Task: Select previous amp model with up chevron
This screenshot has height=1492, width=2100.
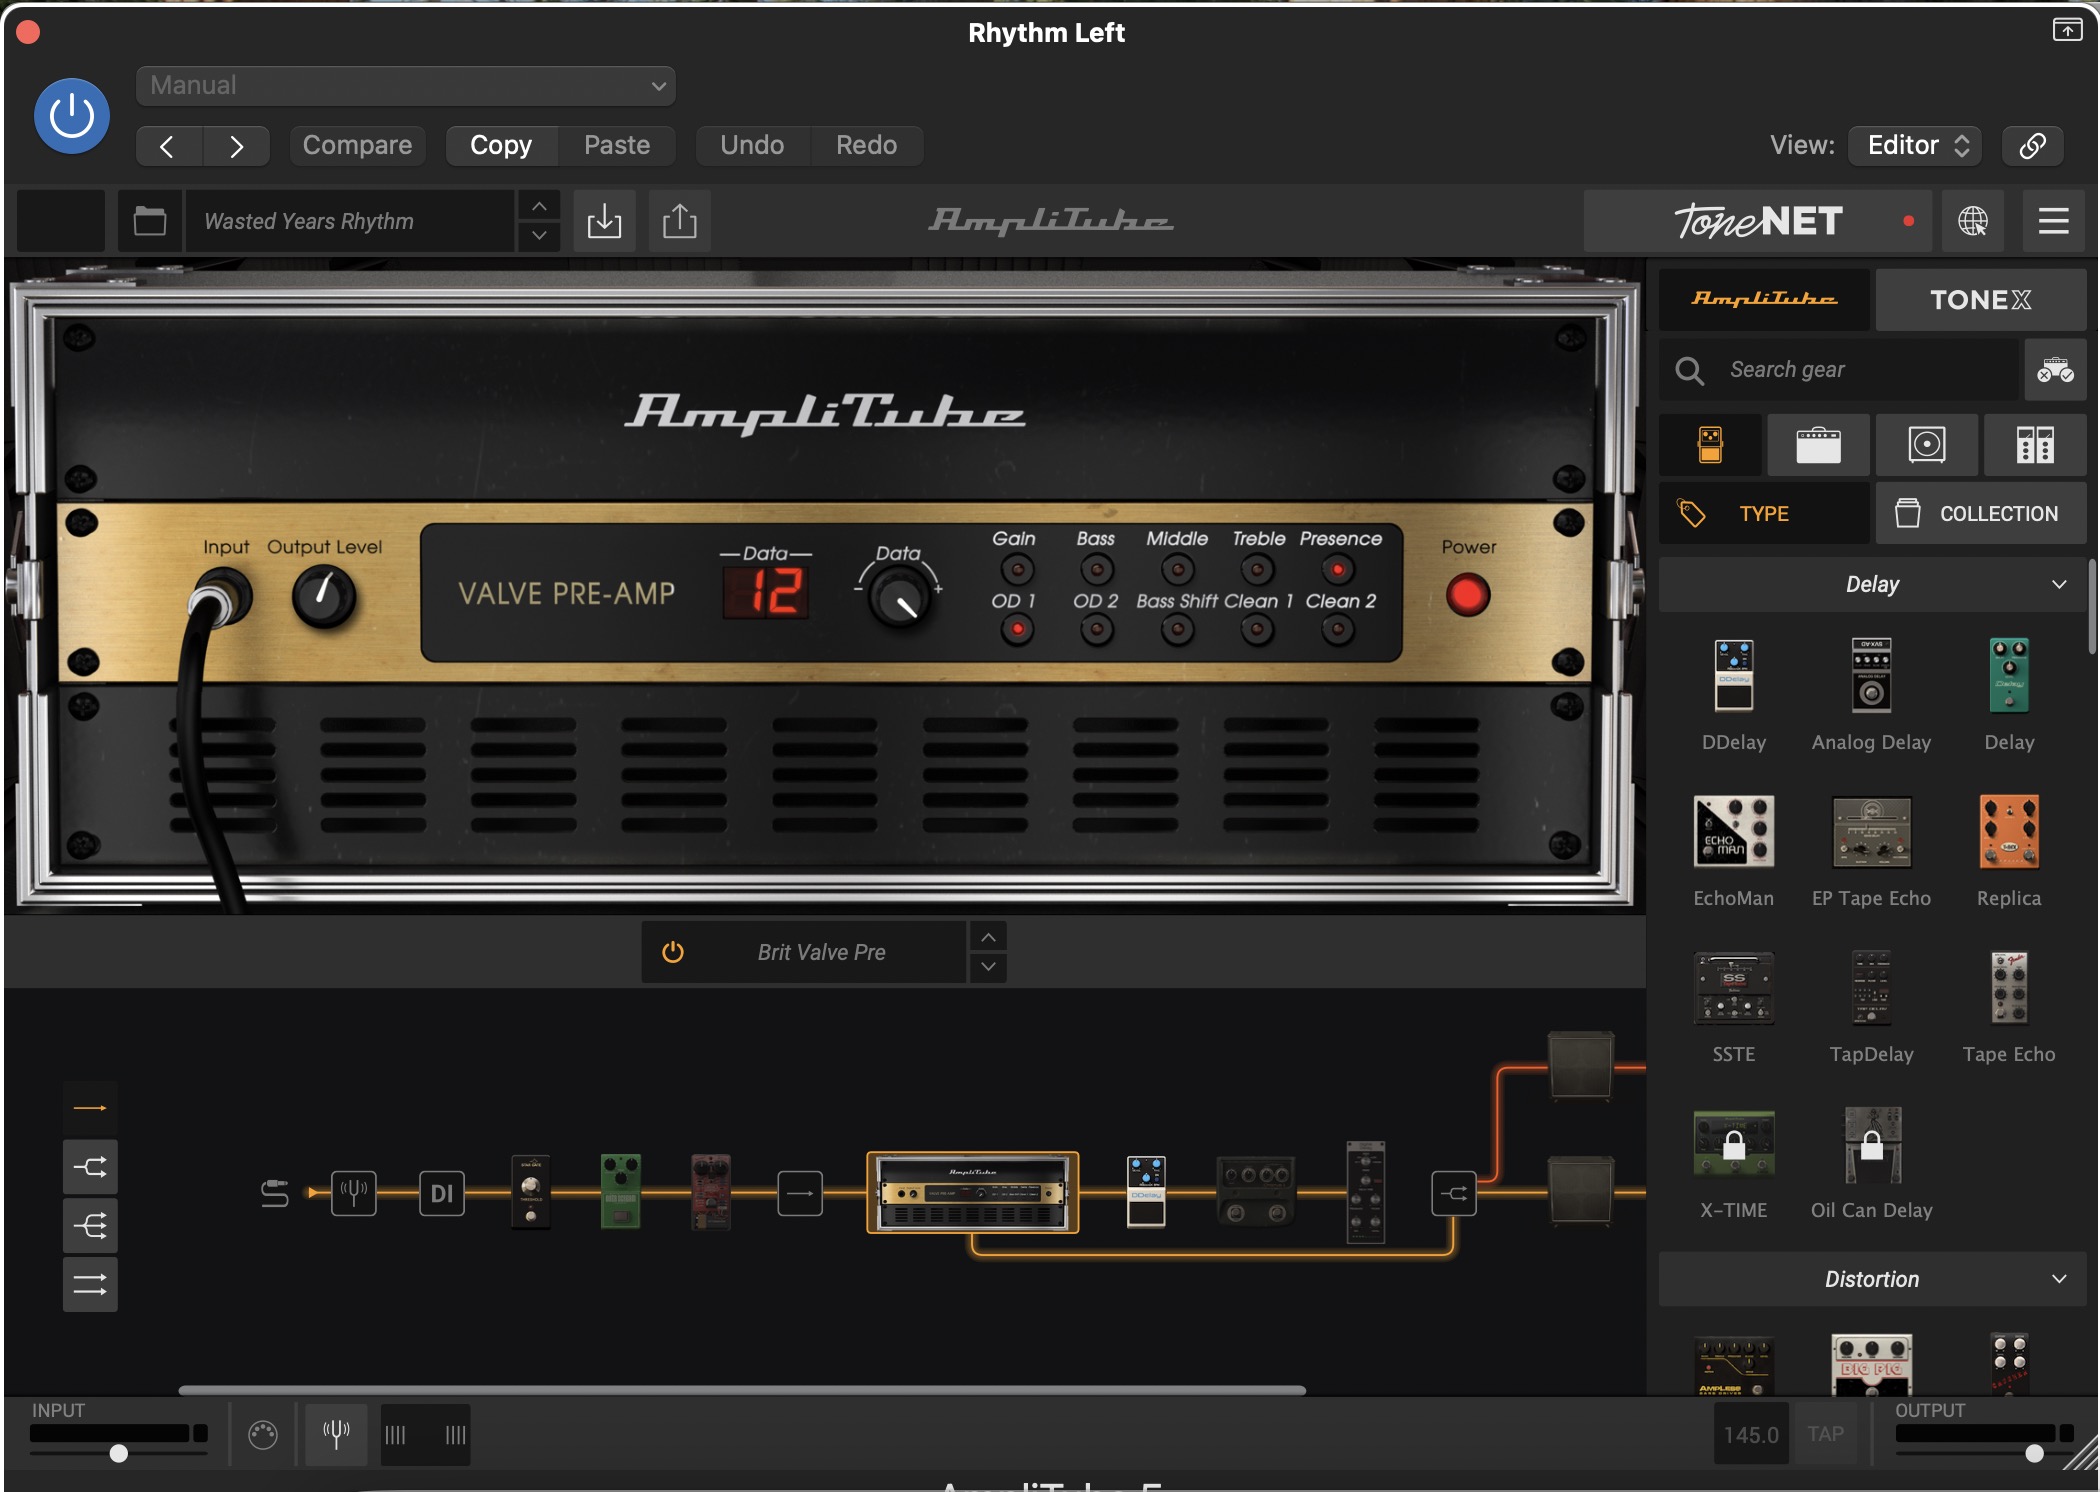Action: (x=988, y=938)
